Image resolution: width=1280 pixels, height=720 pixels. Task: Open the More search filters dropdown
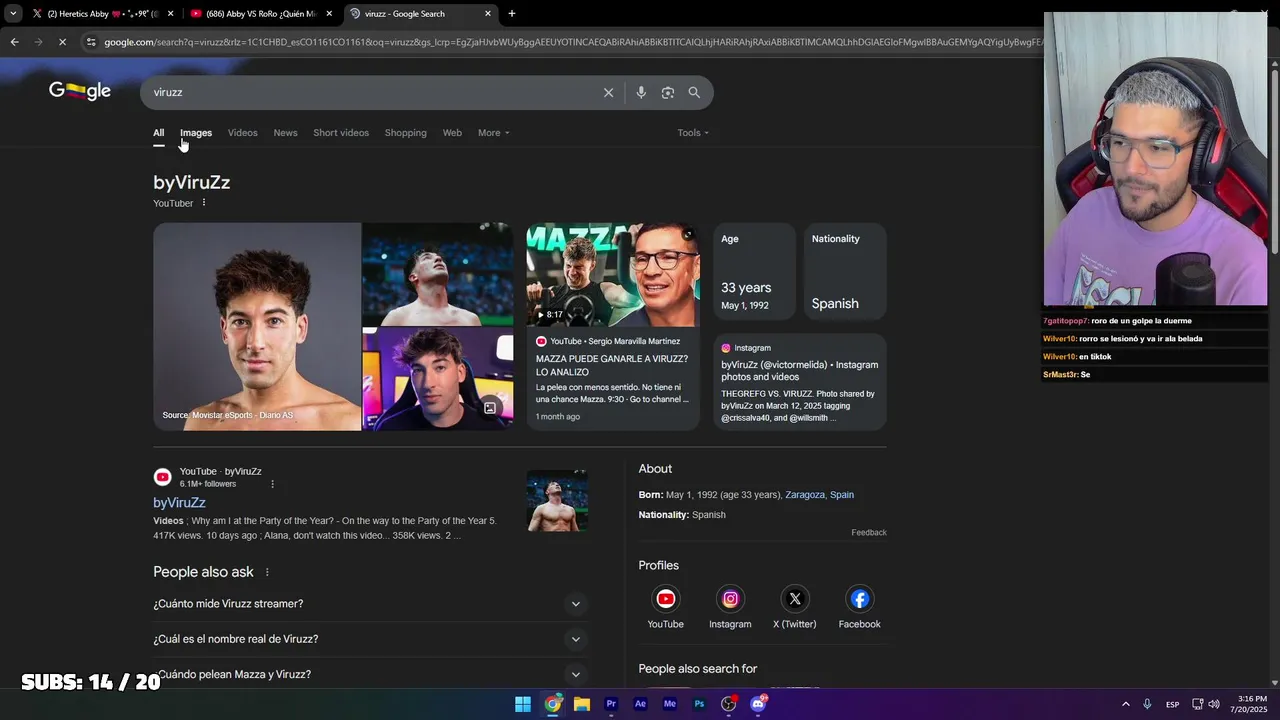(x=493, y=133)
